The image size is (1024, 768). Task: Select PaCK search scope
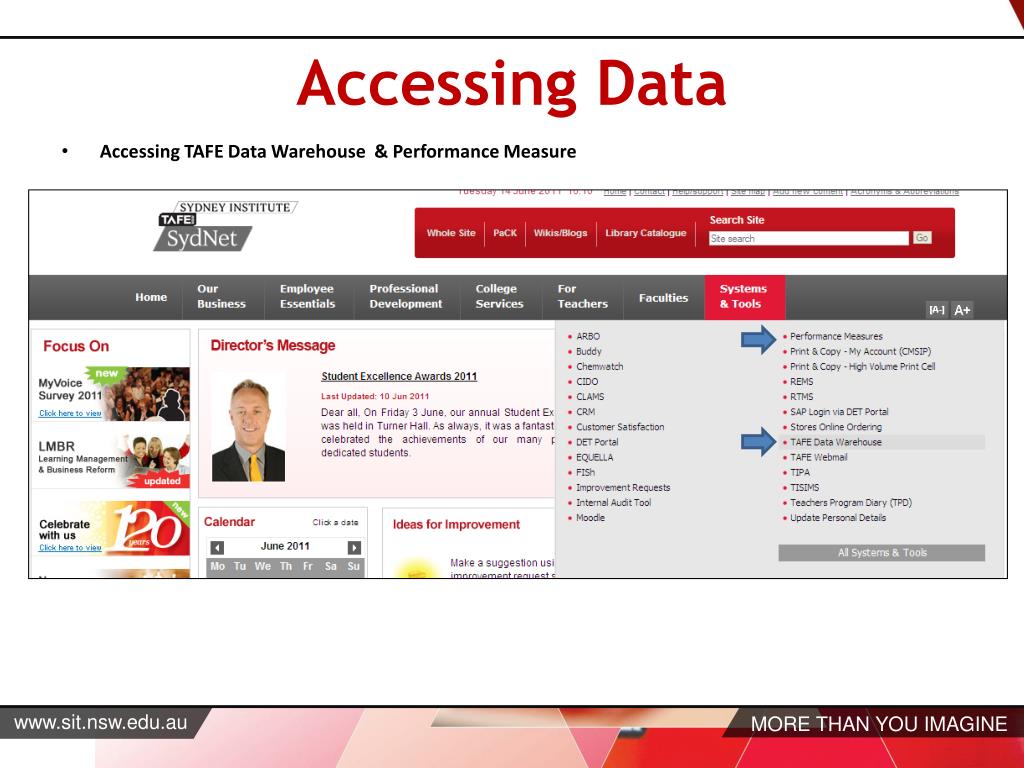point(505,233)
